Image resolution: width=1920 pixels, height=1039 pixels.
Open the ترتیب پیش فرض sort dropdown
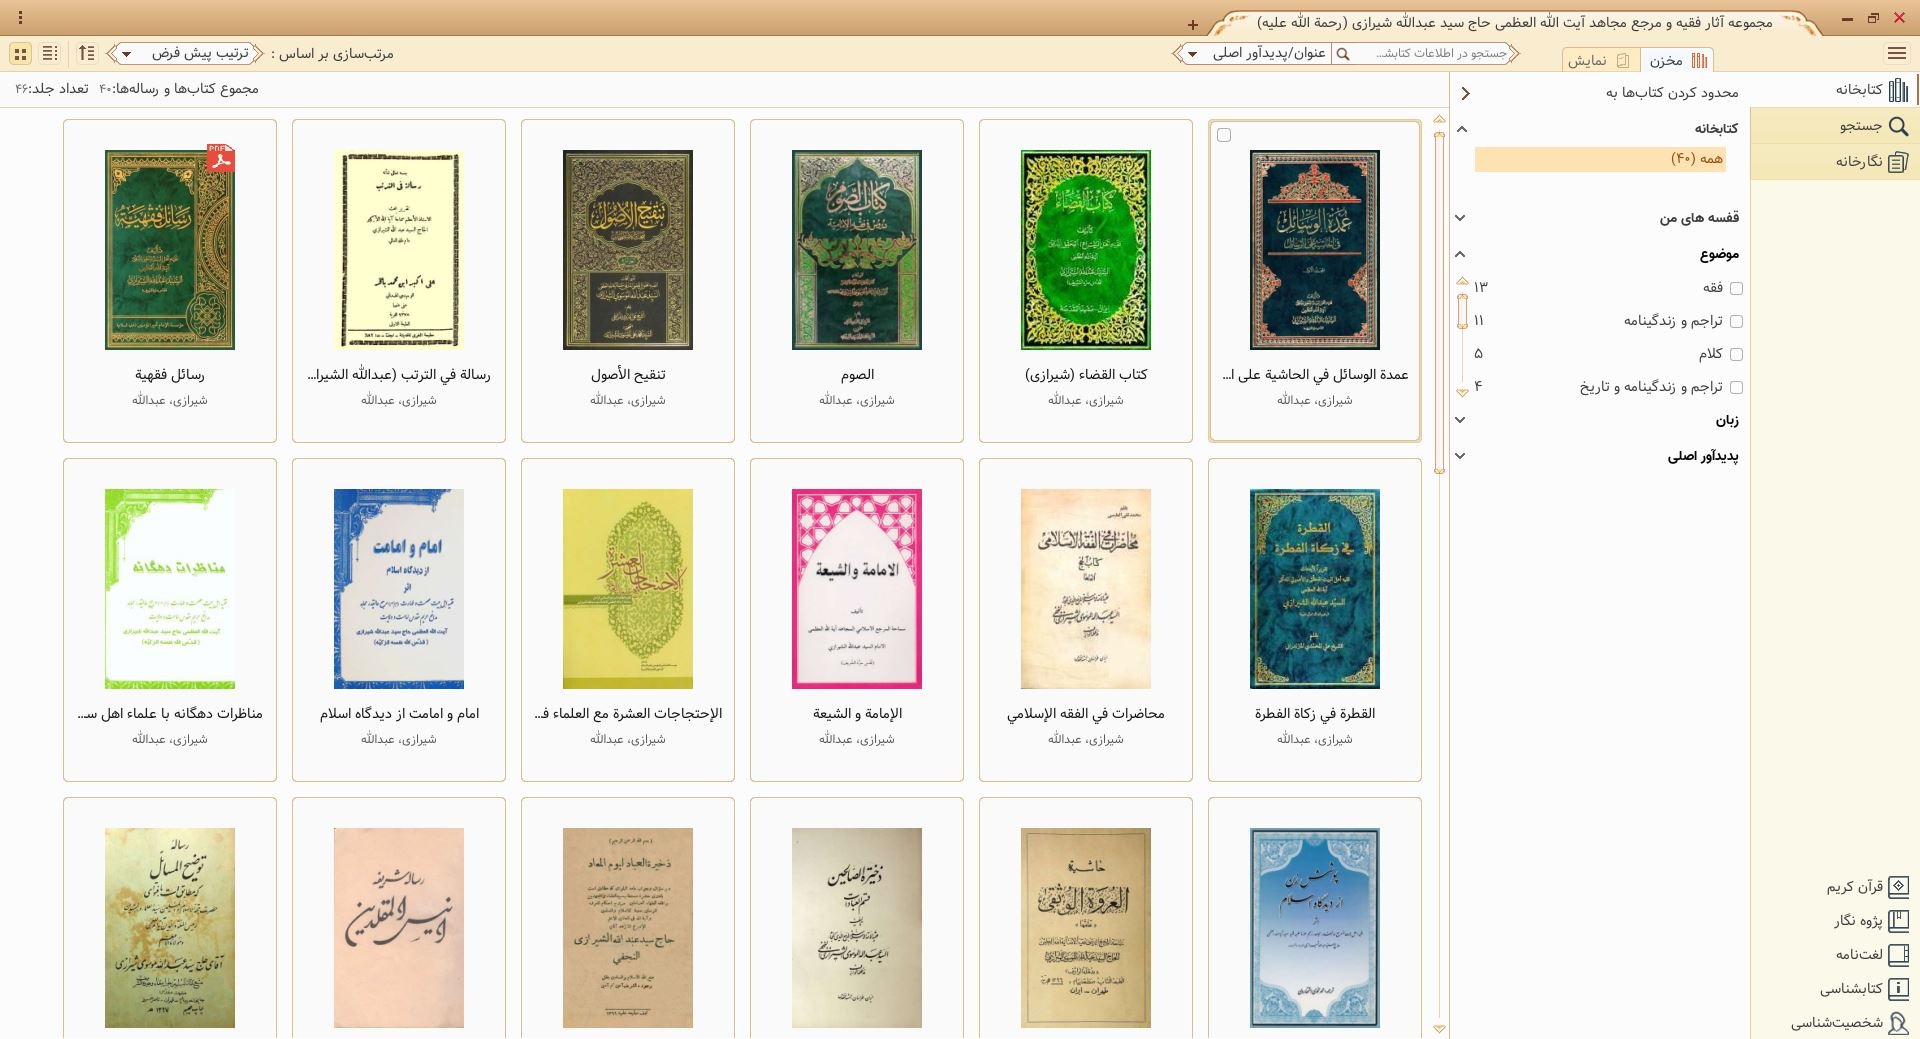[184, 54]
